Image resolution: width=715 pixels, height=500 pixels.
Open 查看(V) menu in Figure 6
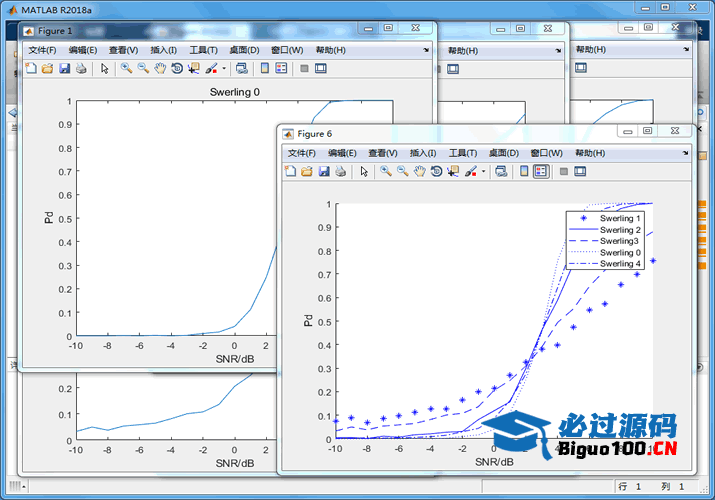pyautogui.click(x=383, y=153)
